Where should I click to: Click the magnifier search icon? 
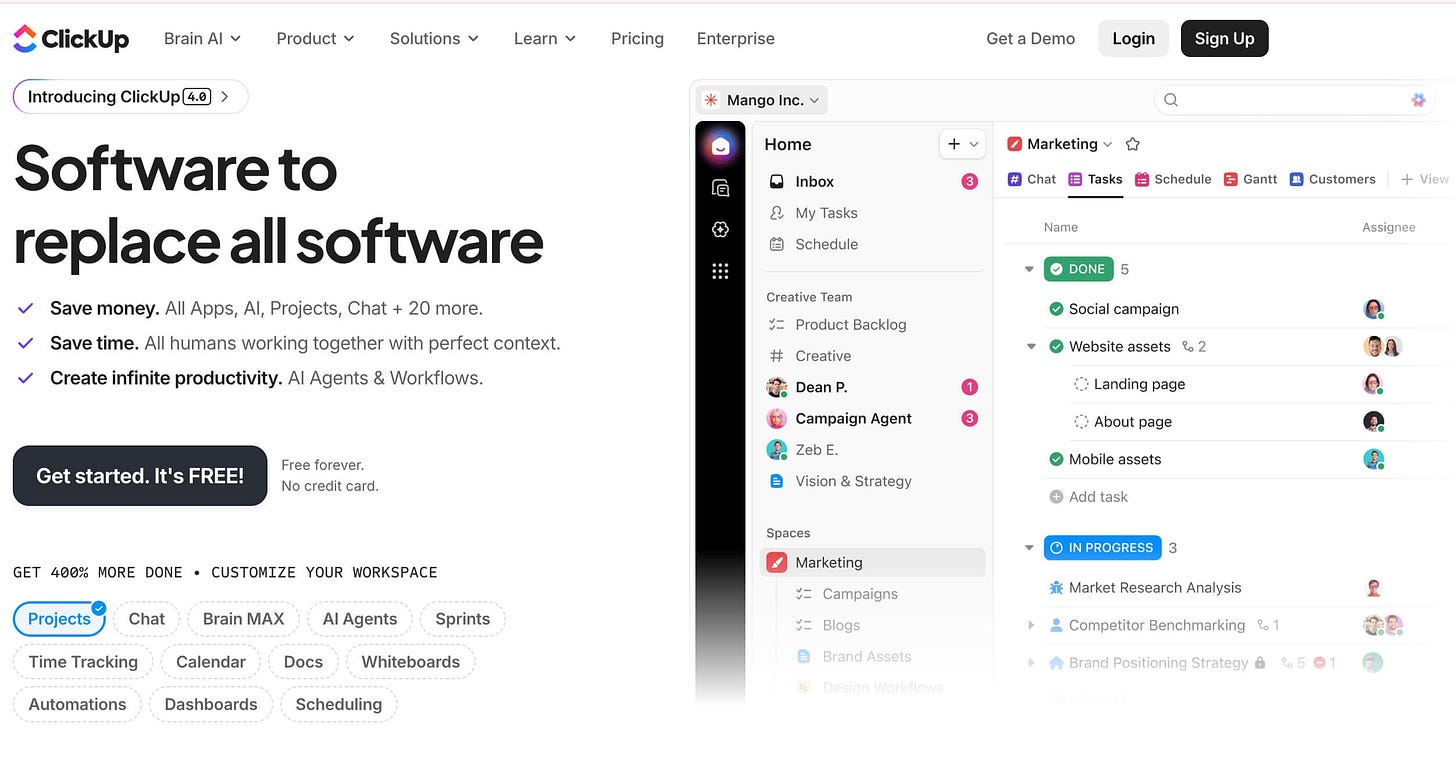pos(1171,100)
